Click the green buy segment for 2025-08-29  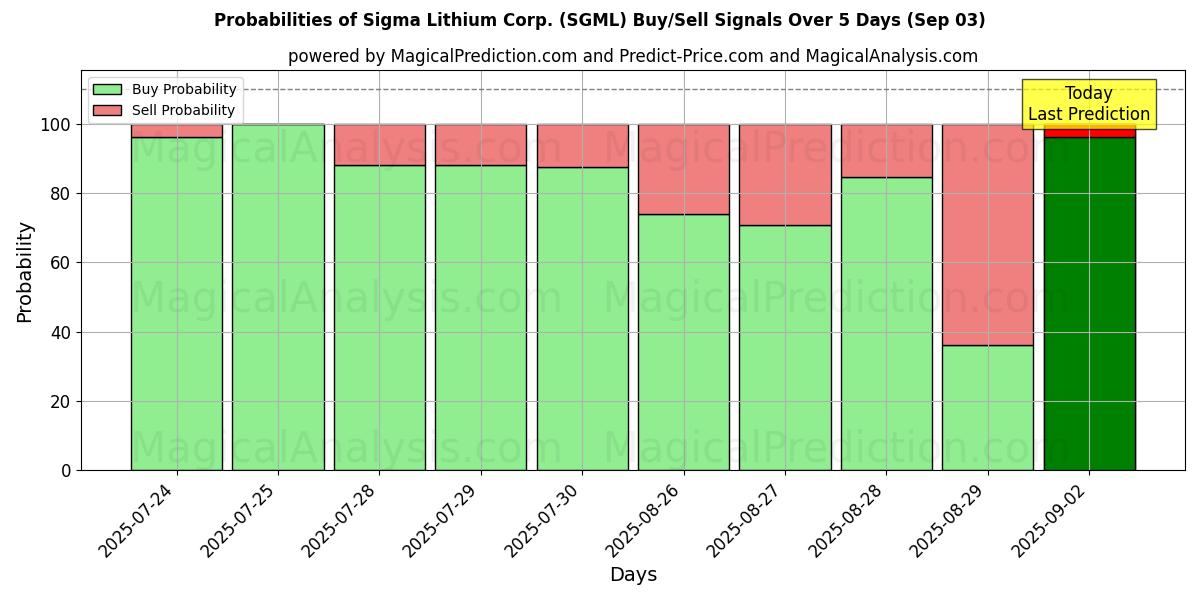pyautogui.click(x=987, y=408)
